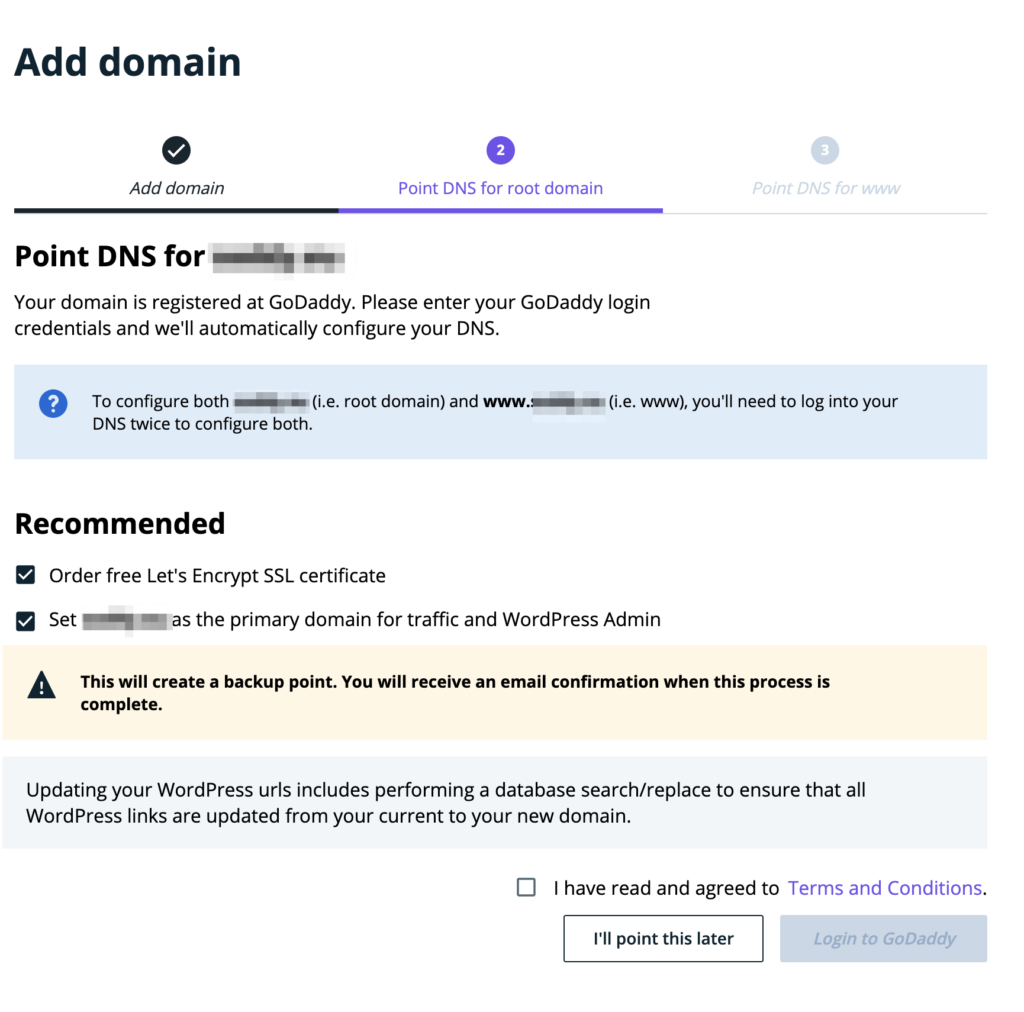The height and width of the screenshot is (1012, 1024).
Task: Click the "Add domain" page title
Action: (128, 62)
